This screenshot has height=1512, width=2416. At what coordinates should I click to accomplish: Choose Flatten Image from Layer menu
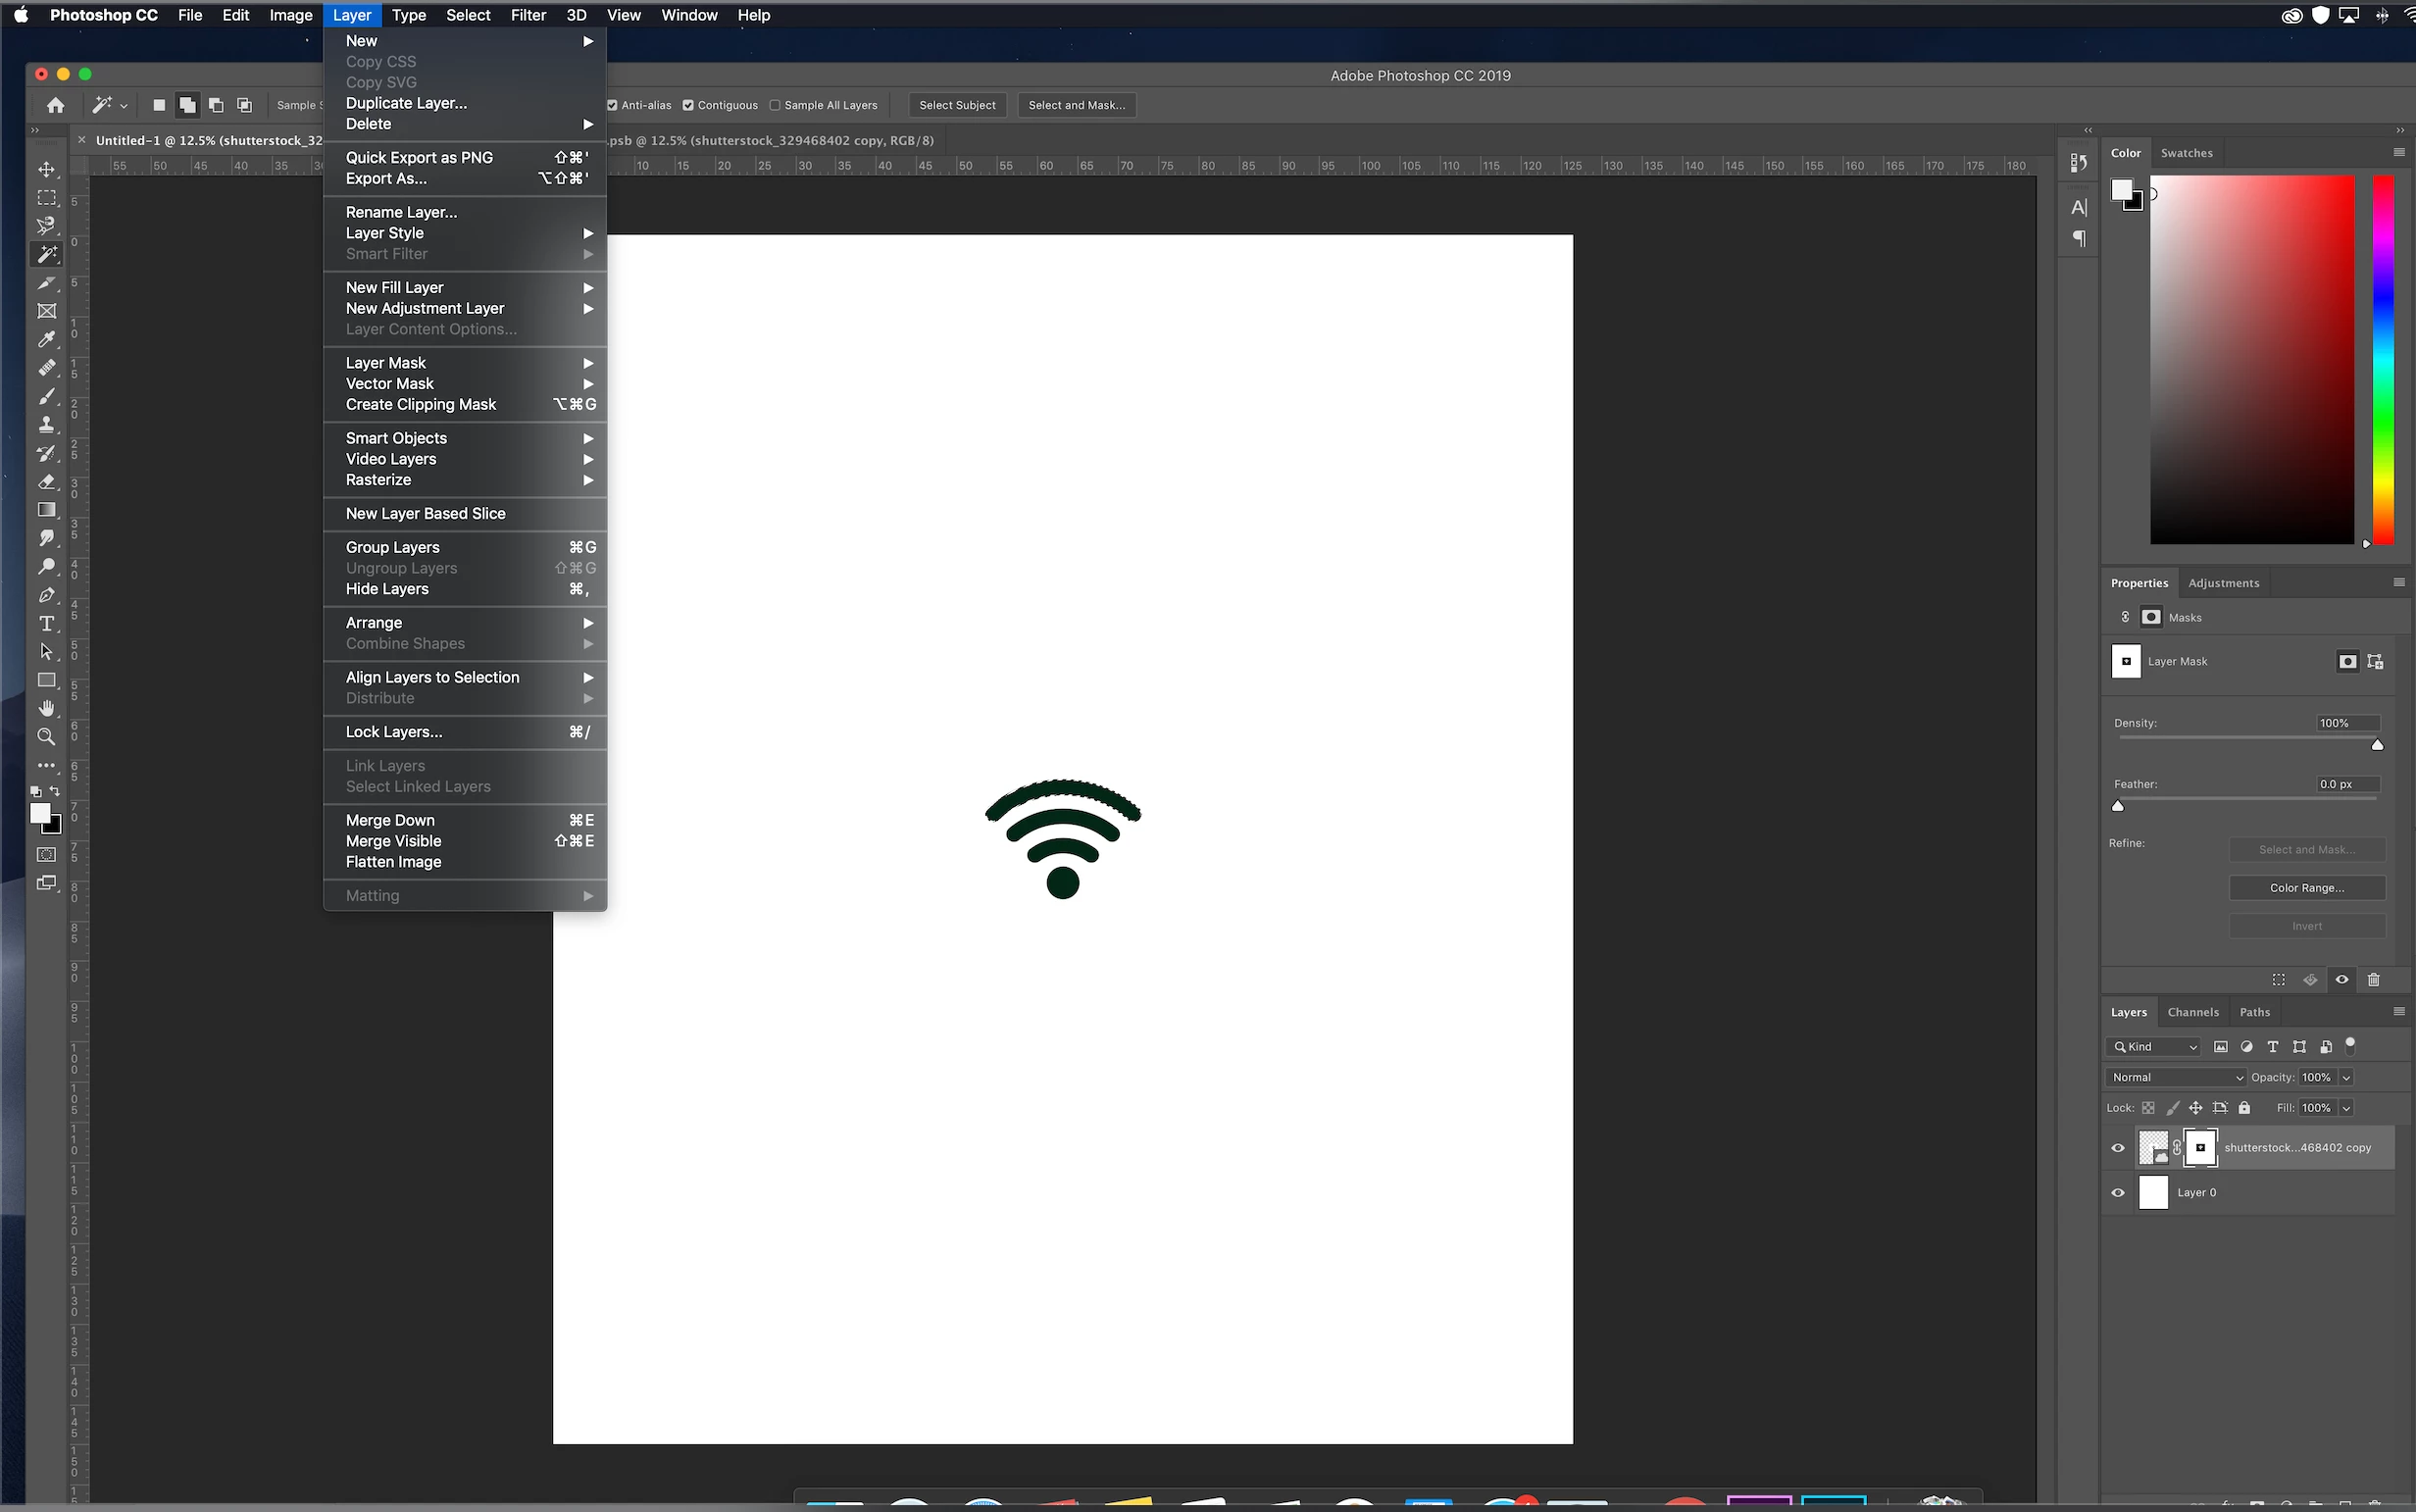[x=393, y=862]
